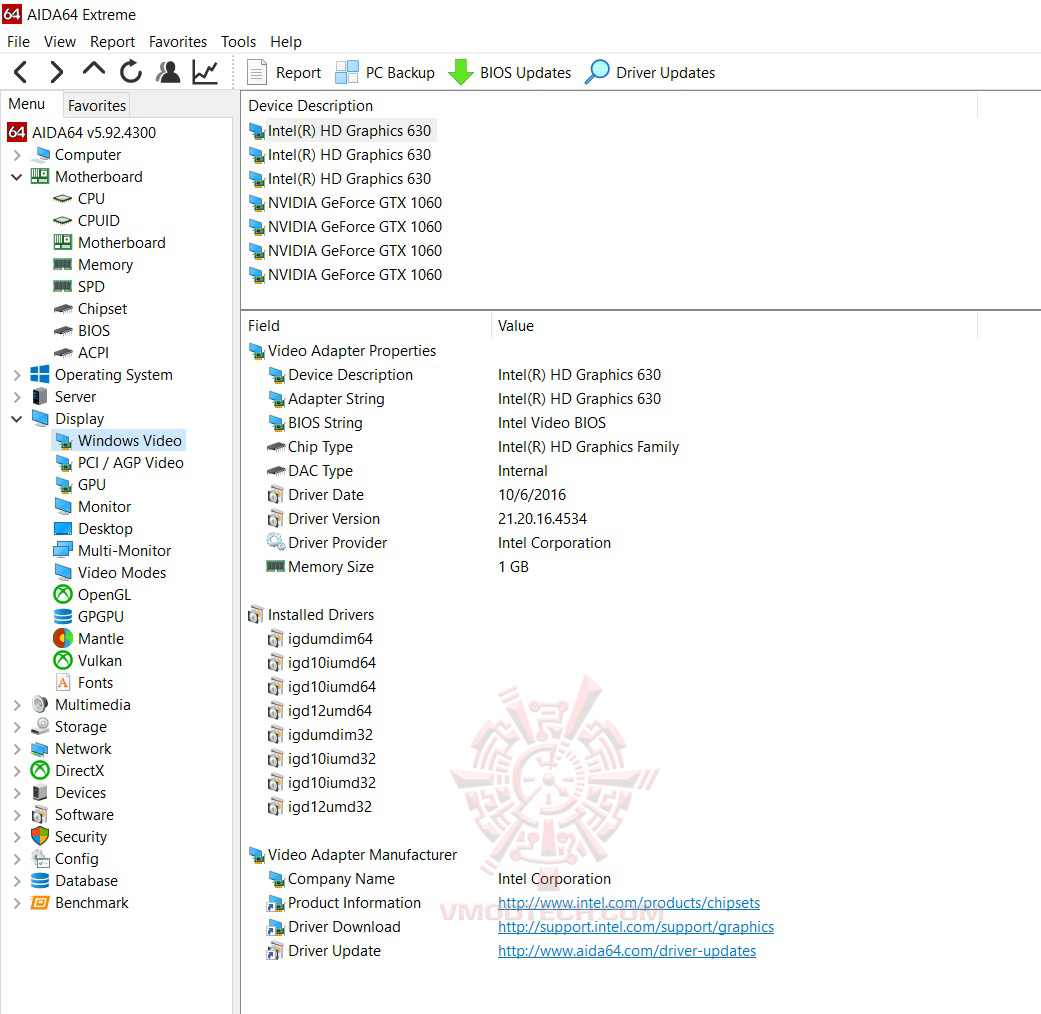This screenshot has height=1014, width=1041.
Task: Open the Vulkan page
Action: click(x=88, y=661)
